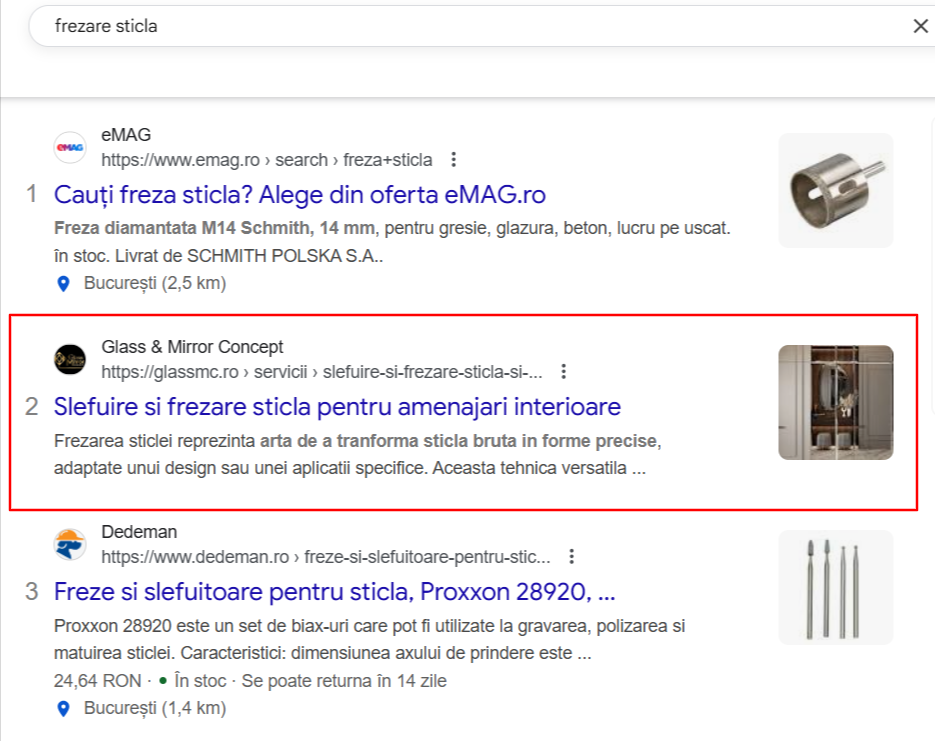Click the location pin next to București (2,5 km)
The height and width of the screenshot is (741, 935).
63,284
